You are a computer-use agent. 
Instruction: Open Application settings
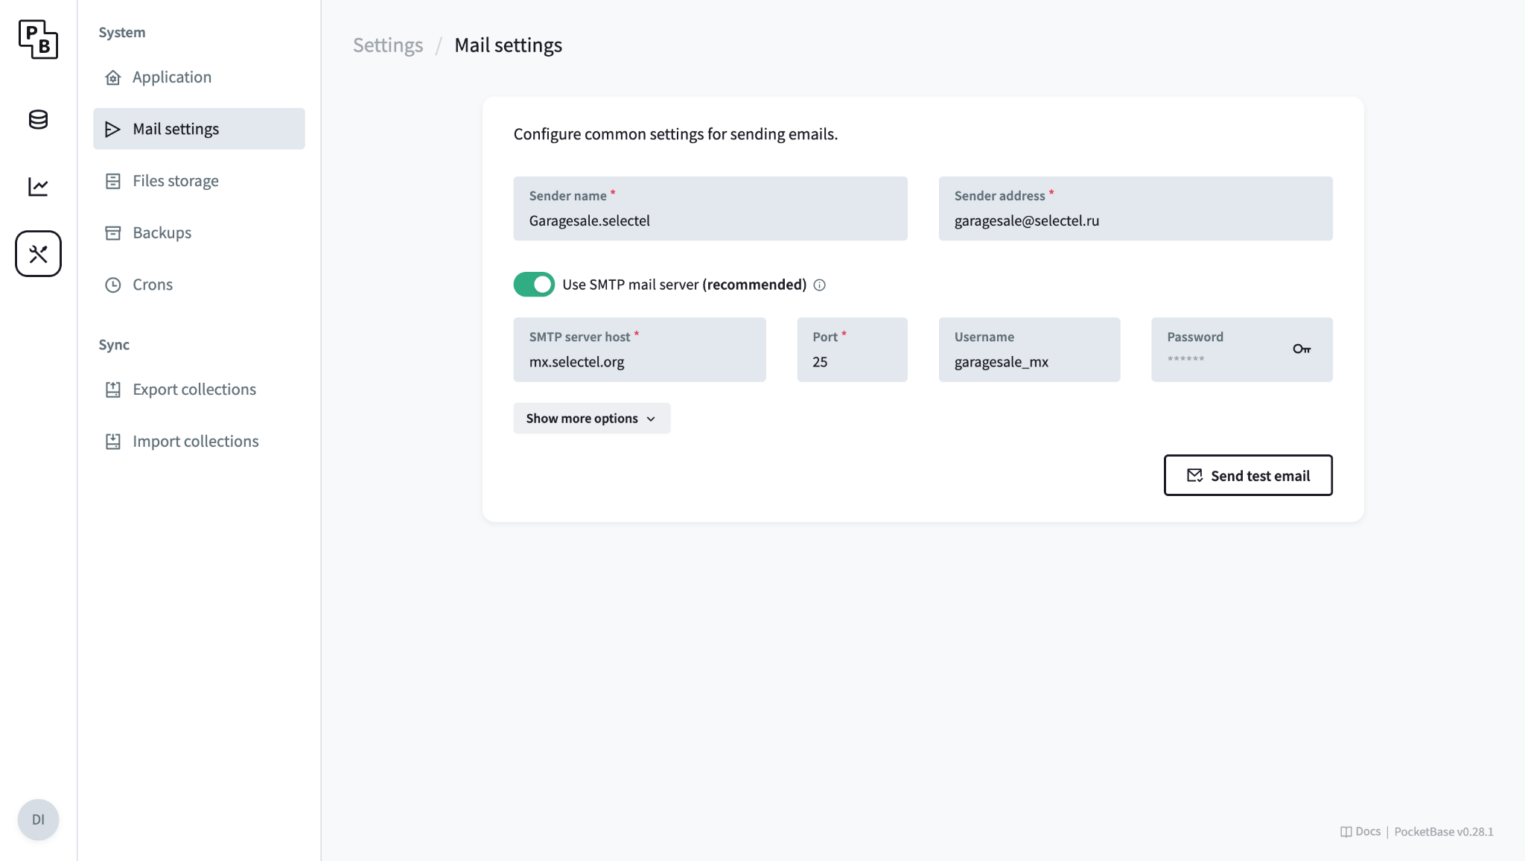pos(199,77)
